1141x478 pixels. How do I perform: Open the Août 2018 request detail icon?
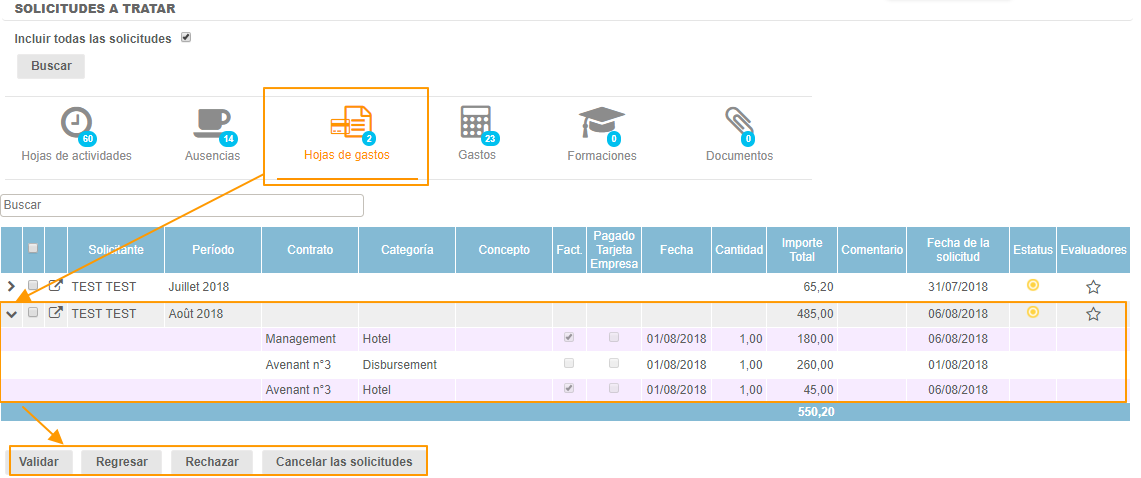point(56,313)
